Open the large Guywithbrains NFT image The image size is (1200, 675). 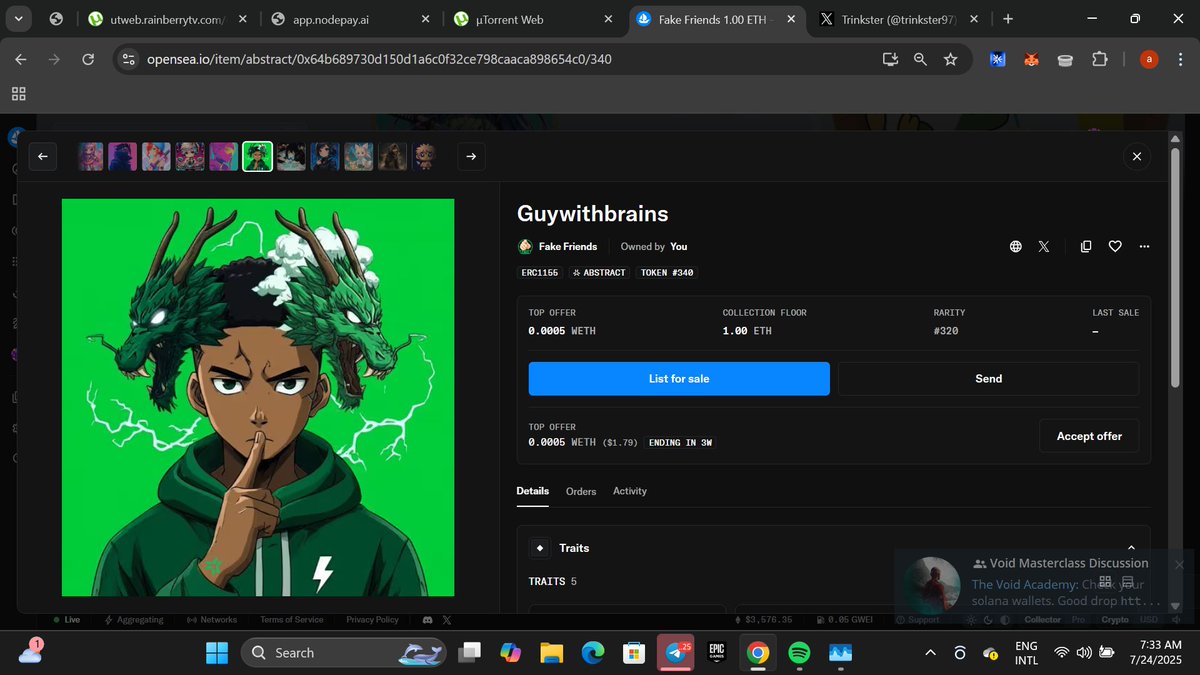pos(258,397)
